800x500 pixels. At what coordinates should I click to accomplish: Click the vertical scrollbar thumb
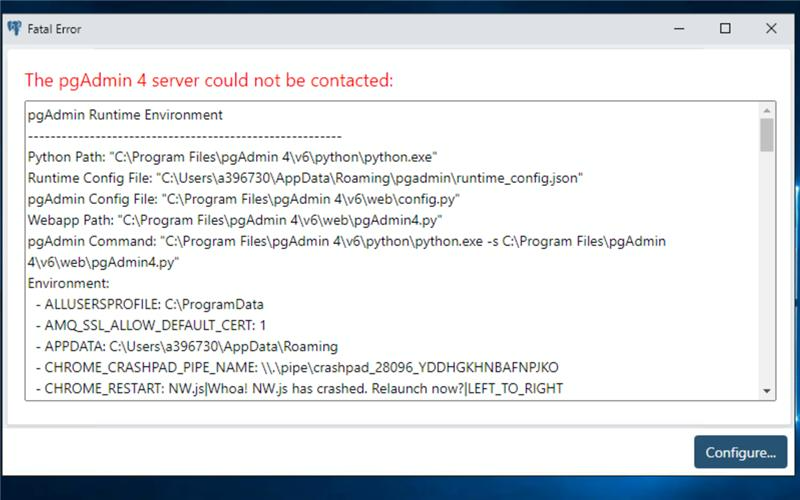click(766, 135)
